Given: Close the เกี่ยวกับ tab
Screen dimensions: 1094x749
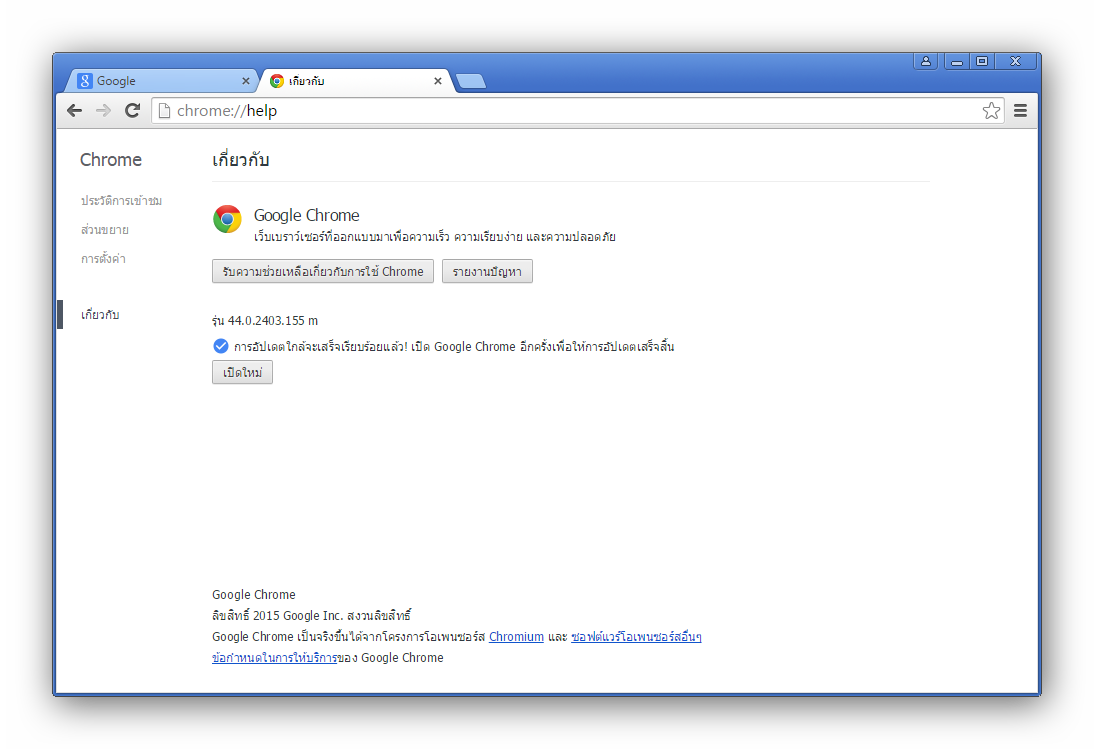Looking at the screenshot, I should [437, 81].
